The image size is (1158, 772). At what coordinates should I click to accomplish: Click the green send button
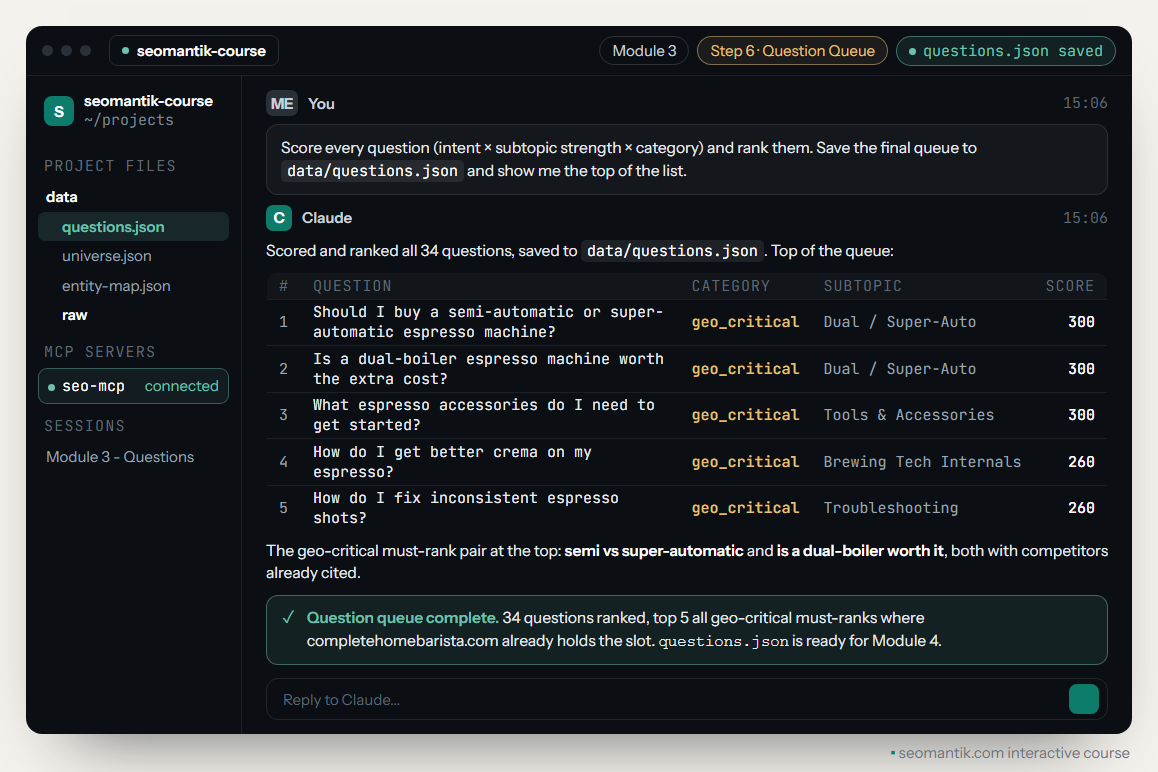[x=1083, y=699]
